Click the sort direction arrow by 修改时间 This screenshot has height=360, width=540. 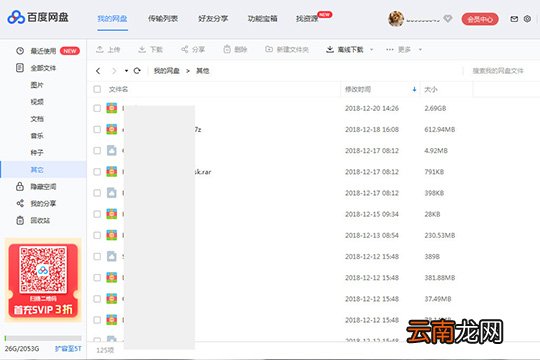click(414, 90)
